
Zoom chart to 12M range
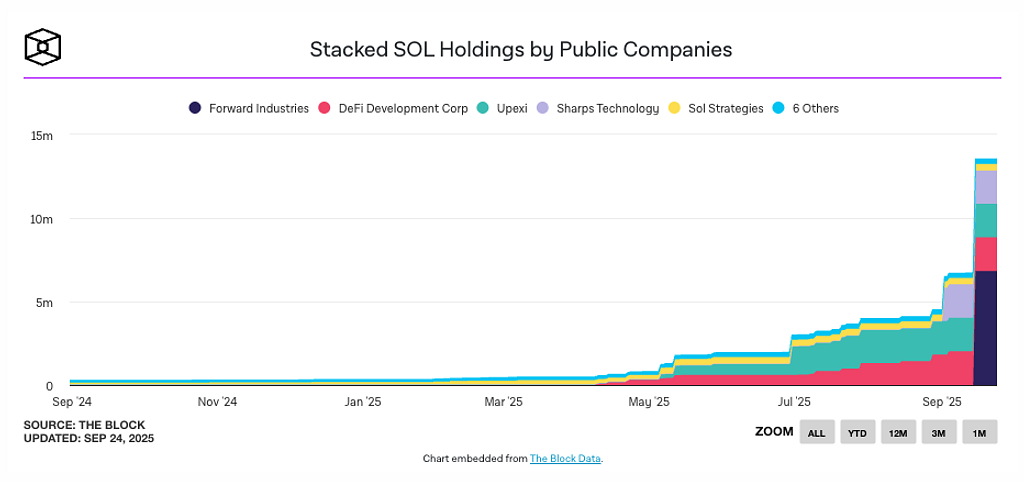[x=897, y=432]
